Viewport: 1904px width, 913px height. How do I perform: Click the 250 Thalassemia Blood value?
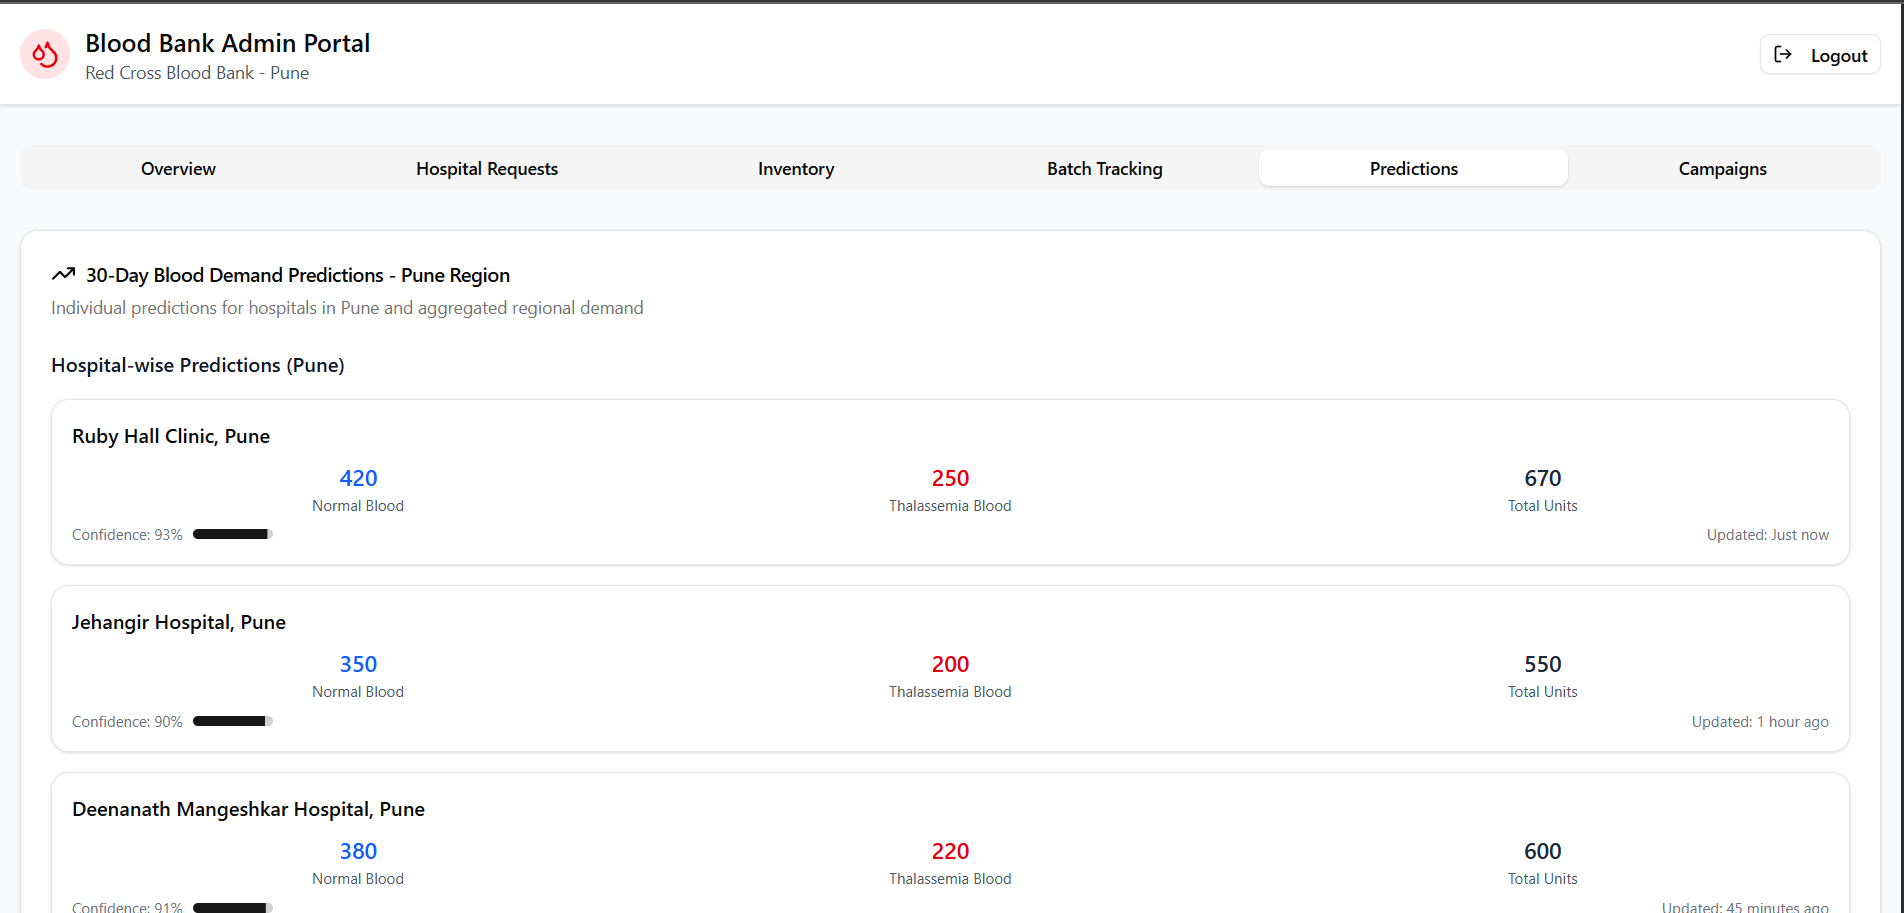950,478
